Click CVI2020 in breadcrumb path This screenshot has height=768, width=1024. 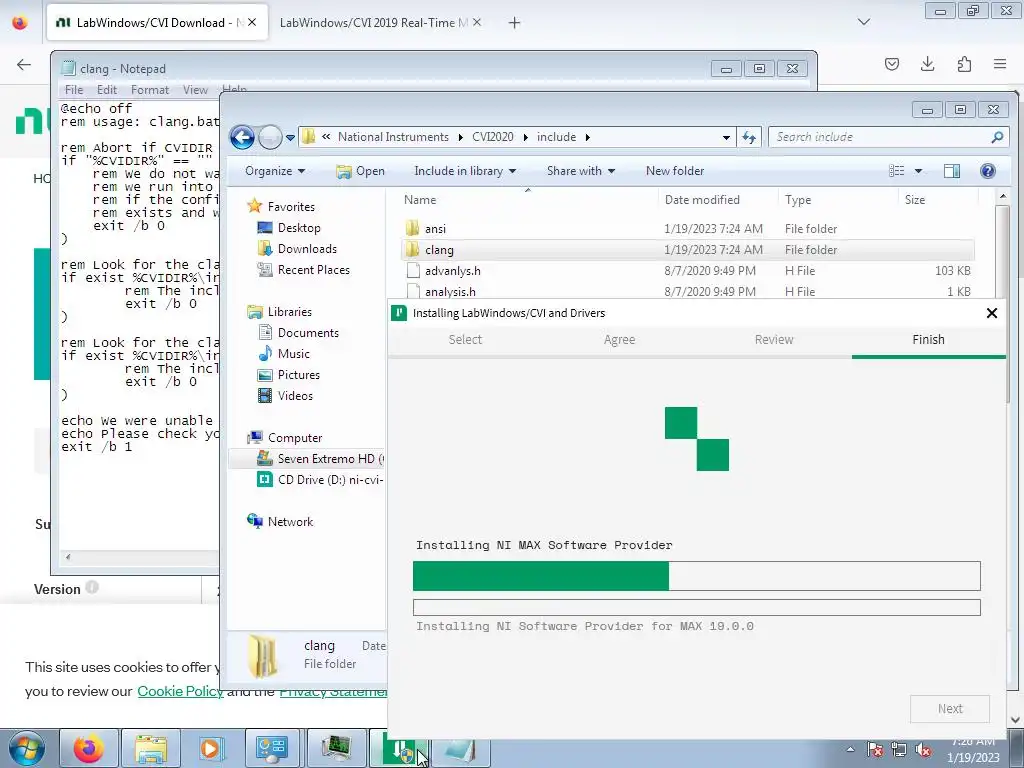(492, 137)
